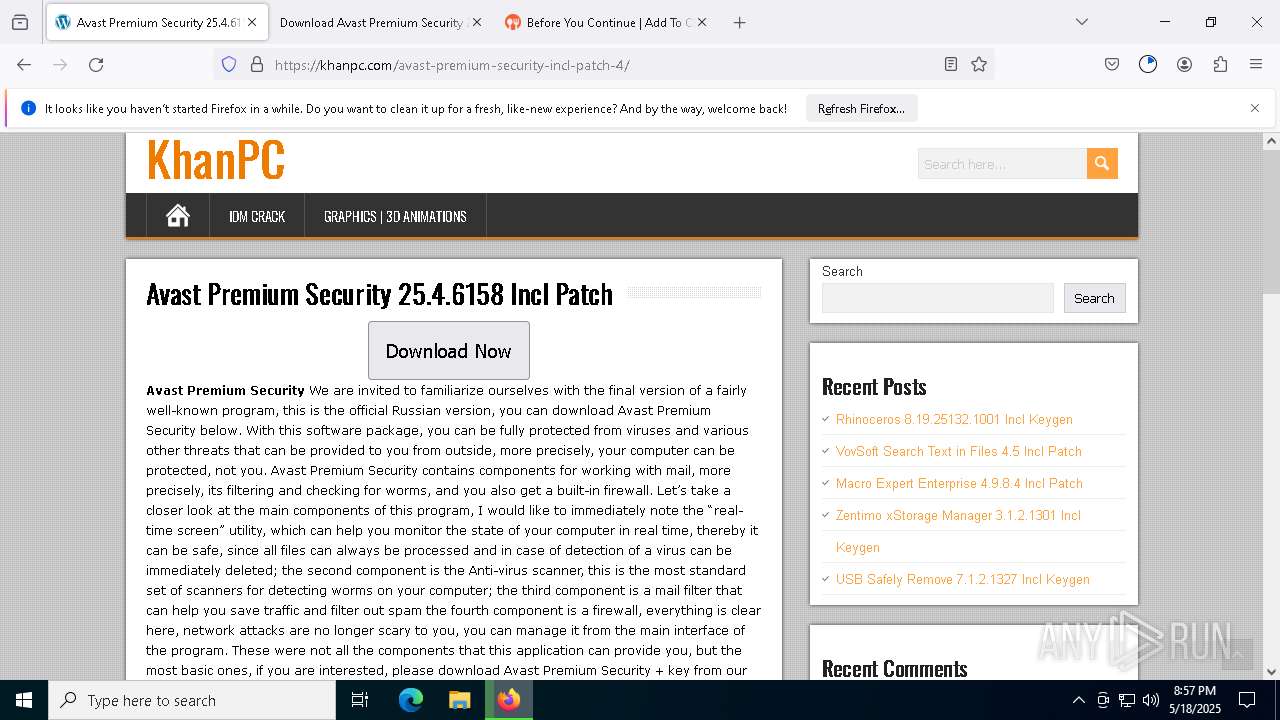Open the Pocket save icon
Image resolution: width=1280 pixels, height=720 pixels.
pyautogui.click(x=1112, y=64)
